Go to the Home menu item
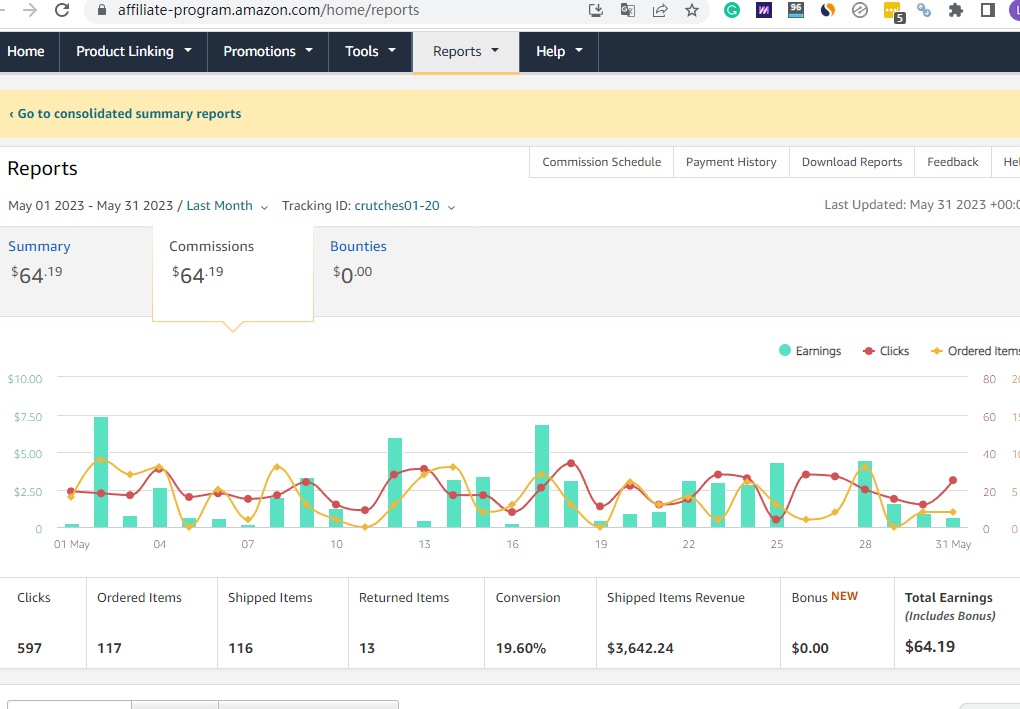This screenshot has width=1020, height=709. 26,51
